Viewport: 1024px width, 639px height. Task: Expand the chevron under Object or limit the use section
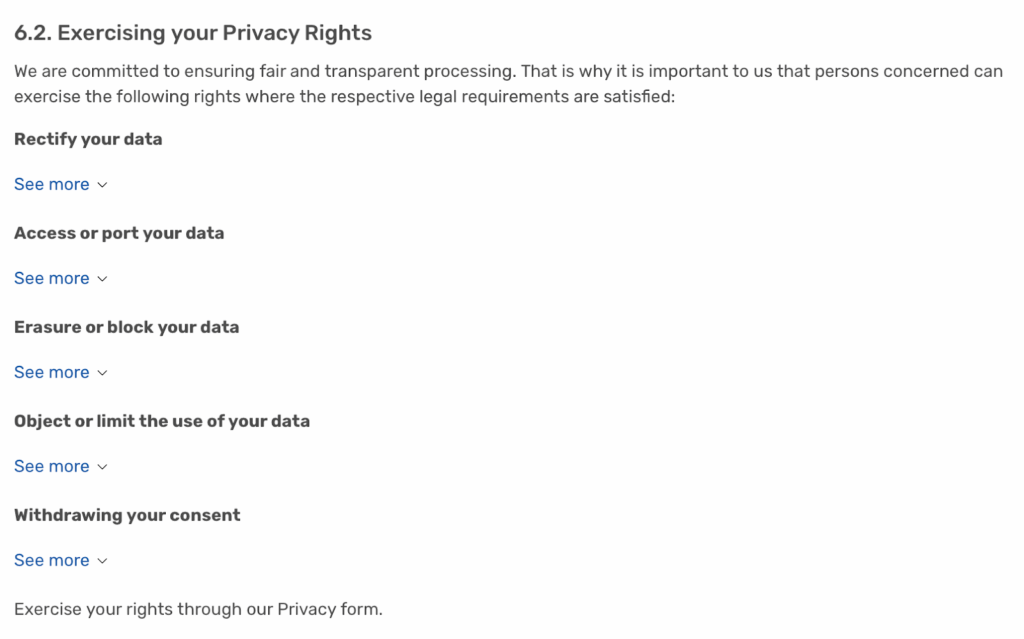pyautogui.click(x=103, y=466)
